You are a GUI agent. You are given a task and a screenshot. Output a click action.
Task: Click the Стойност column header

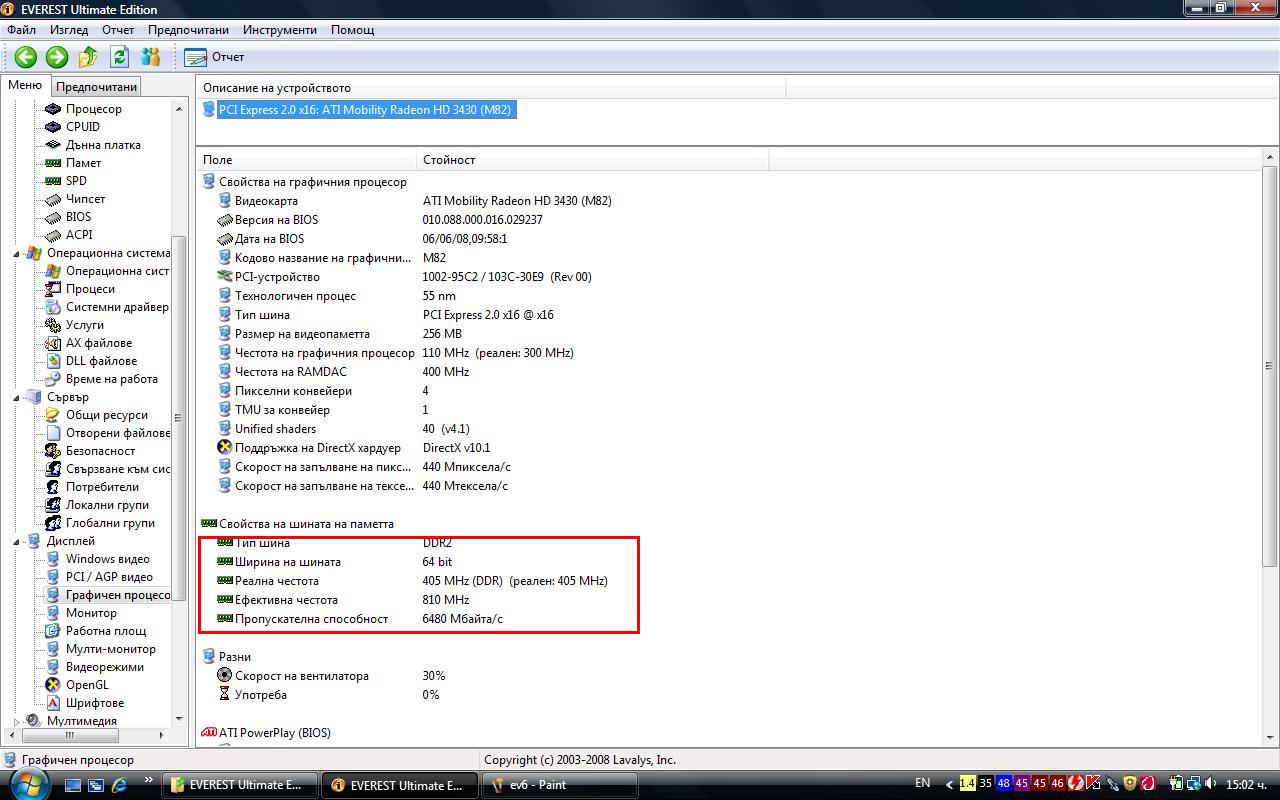[x=592, y=160]
